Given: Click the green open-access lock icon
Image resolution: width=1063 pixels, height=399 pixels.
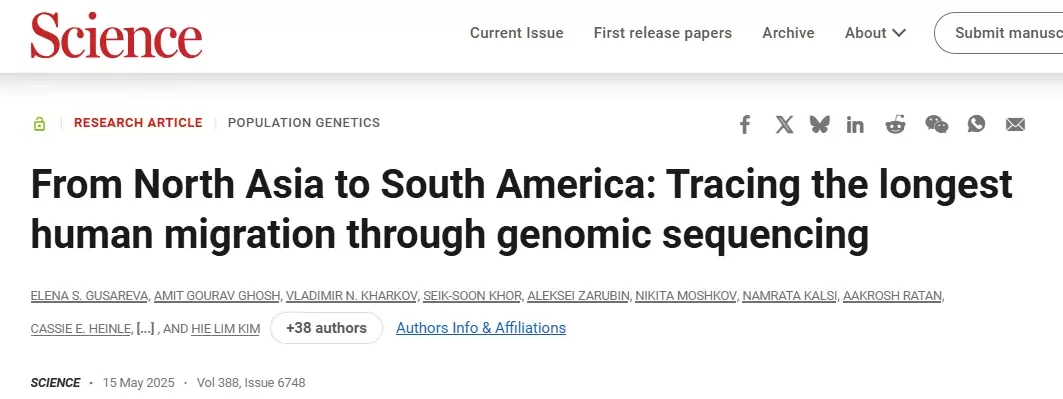Looking at the screenshot, I should [x=39, y=124].
